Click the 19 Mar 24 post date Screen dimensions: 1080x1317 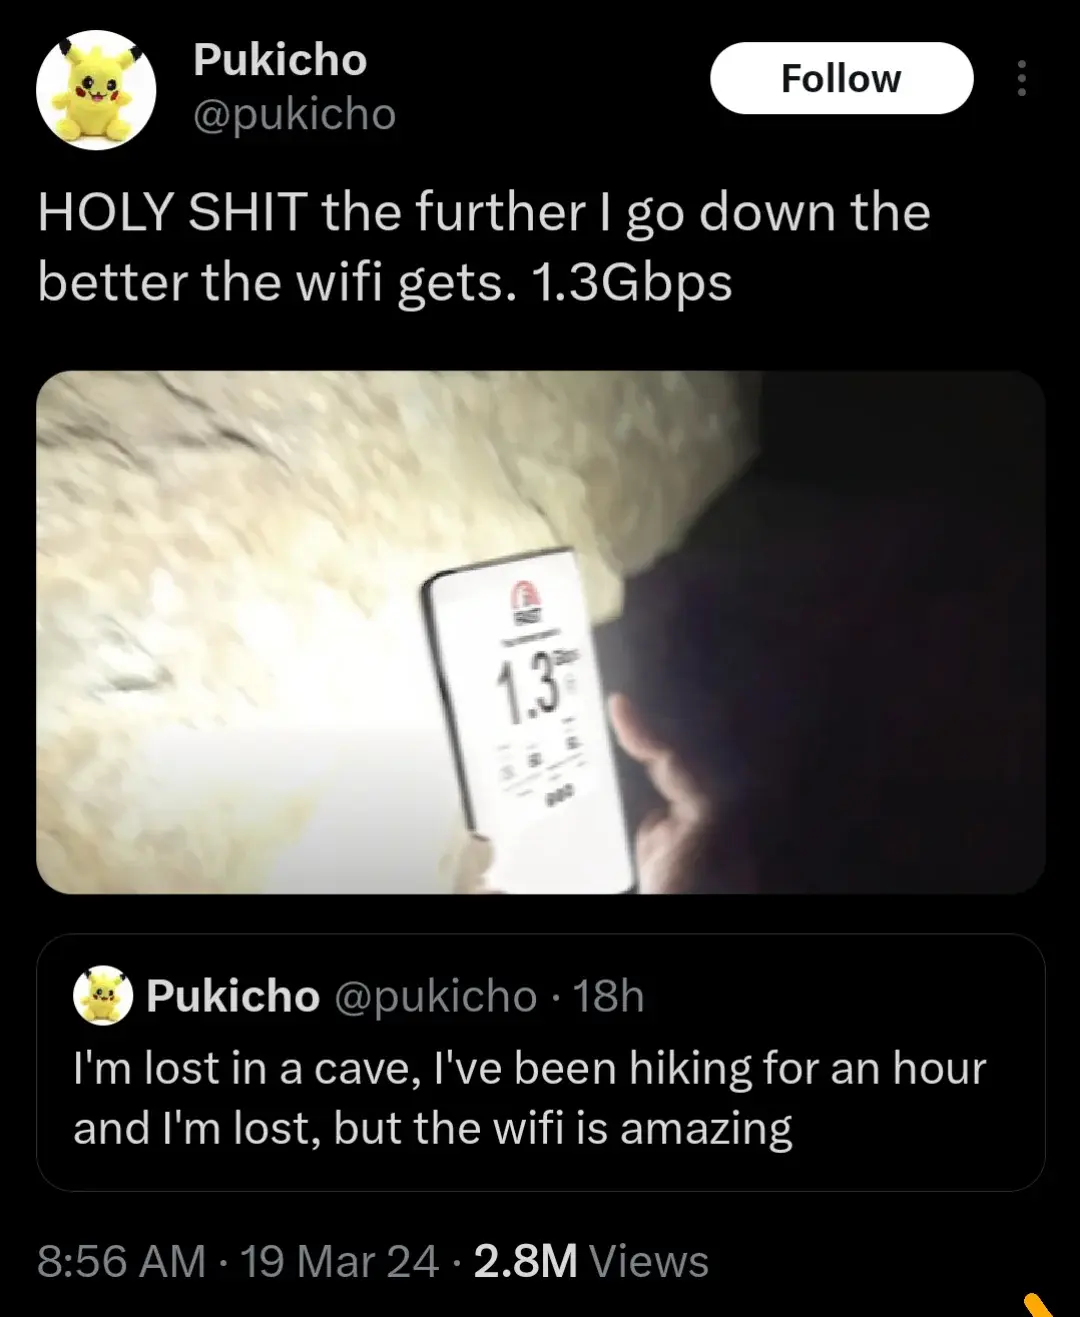click(x=339, y=1261)
